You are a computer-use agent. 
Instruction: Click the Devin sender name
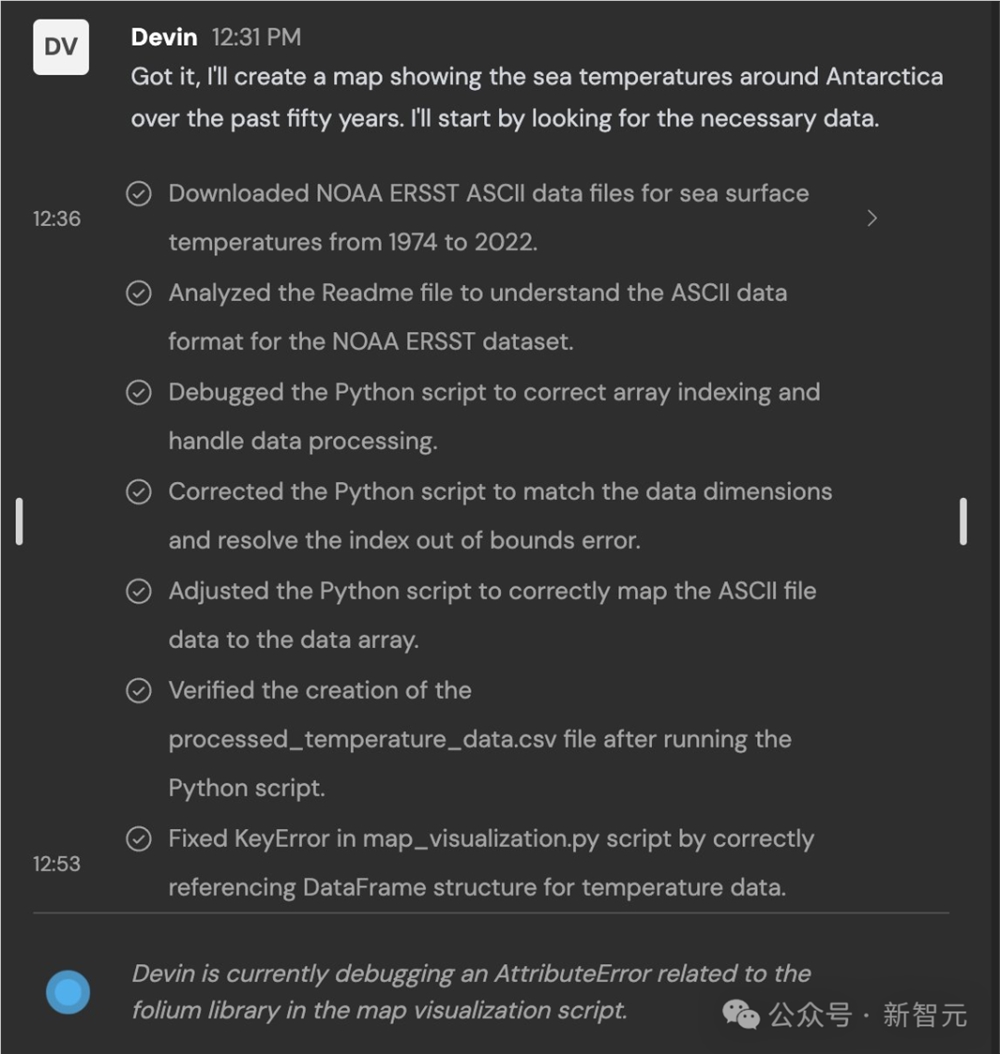165,37
